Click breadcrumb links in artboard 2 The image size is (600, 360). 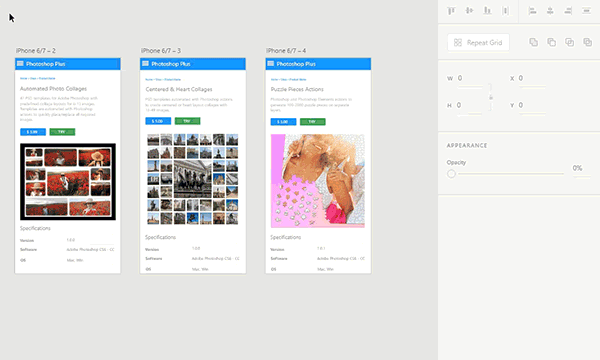[38, 78]
